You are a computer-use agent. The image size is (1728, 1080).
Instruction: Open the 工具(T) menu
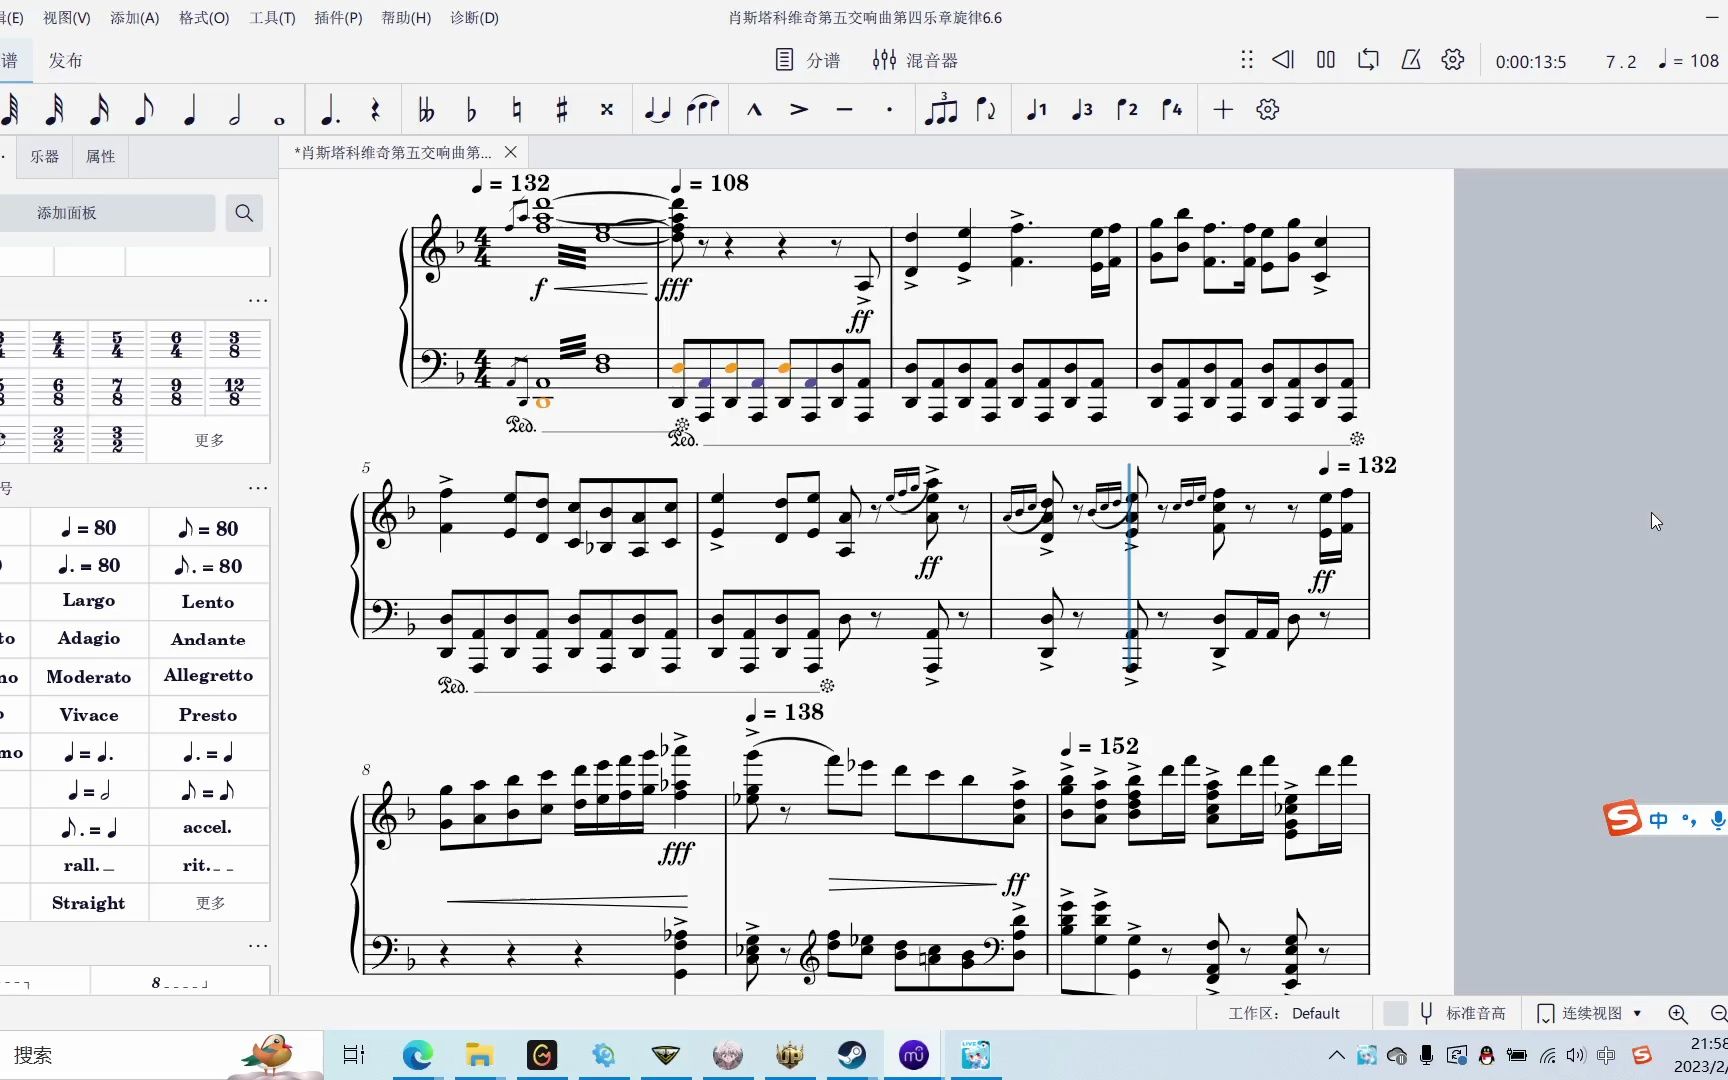tap(272, 18)
